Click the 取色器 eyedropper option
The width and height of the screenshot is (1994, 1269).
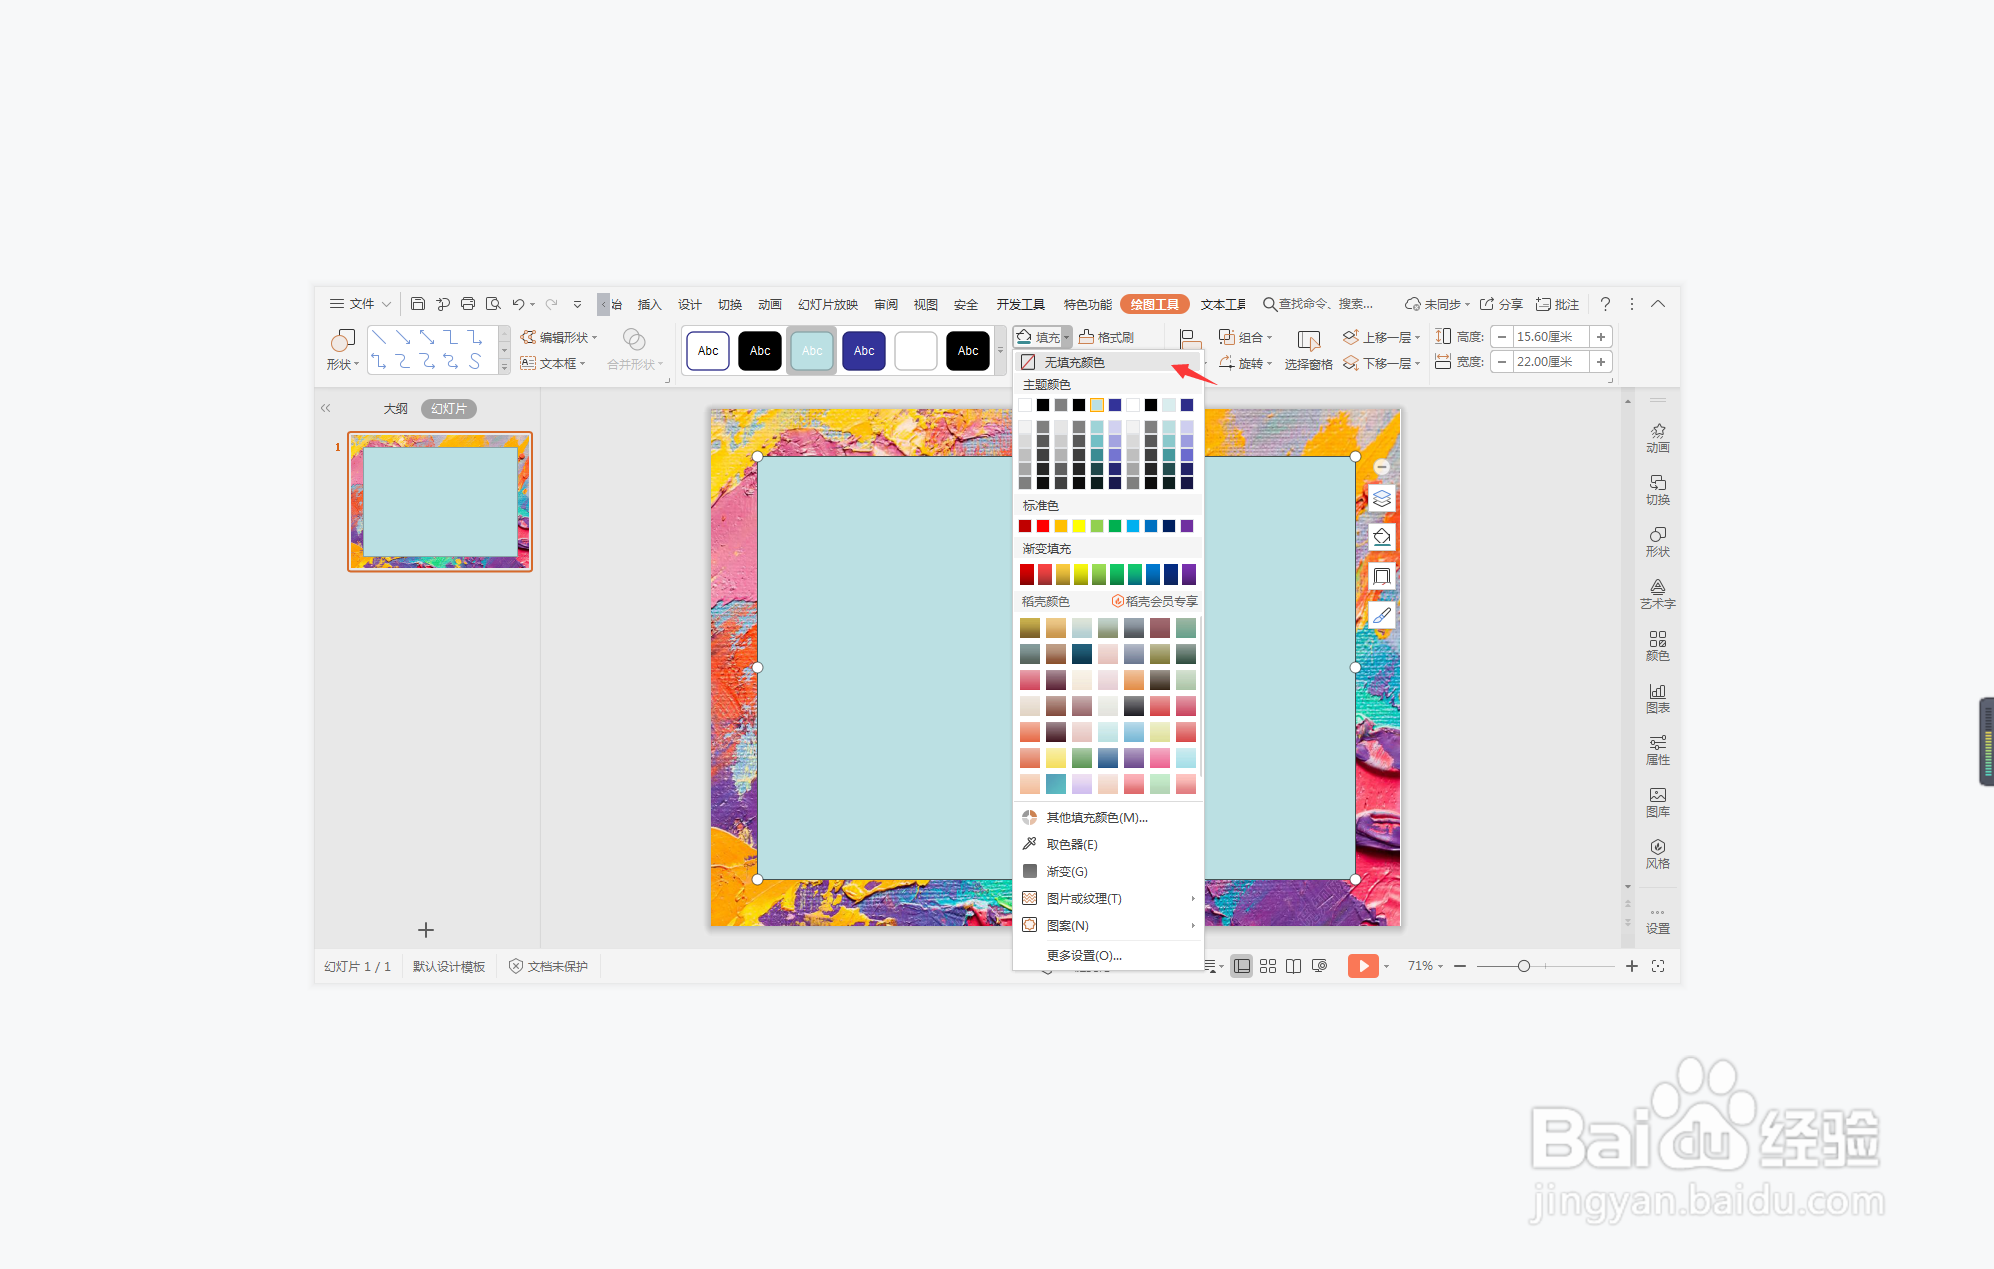coord(1071,844)
